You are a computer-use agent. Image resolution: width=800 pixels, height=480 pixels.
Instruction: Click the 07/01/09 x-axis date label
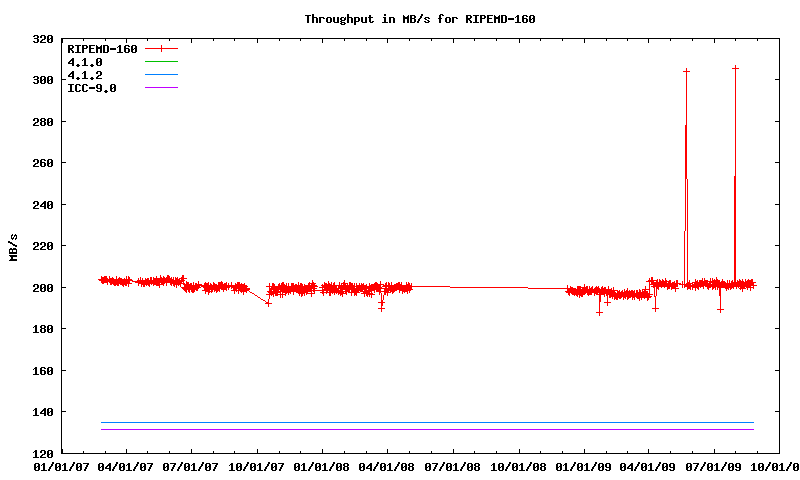pos(714,465)
